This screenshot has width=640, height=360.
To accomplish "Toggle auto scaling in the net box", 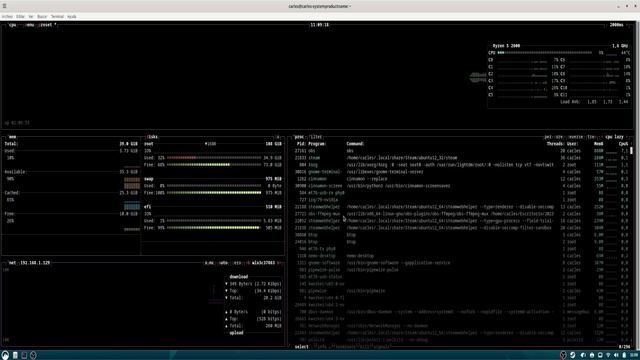I will point(224,263).
